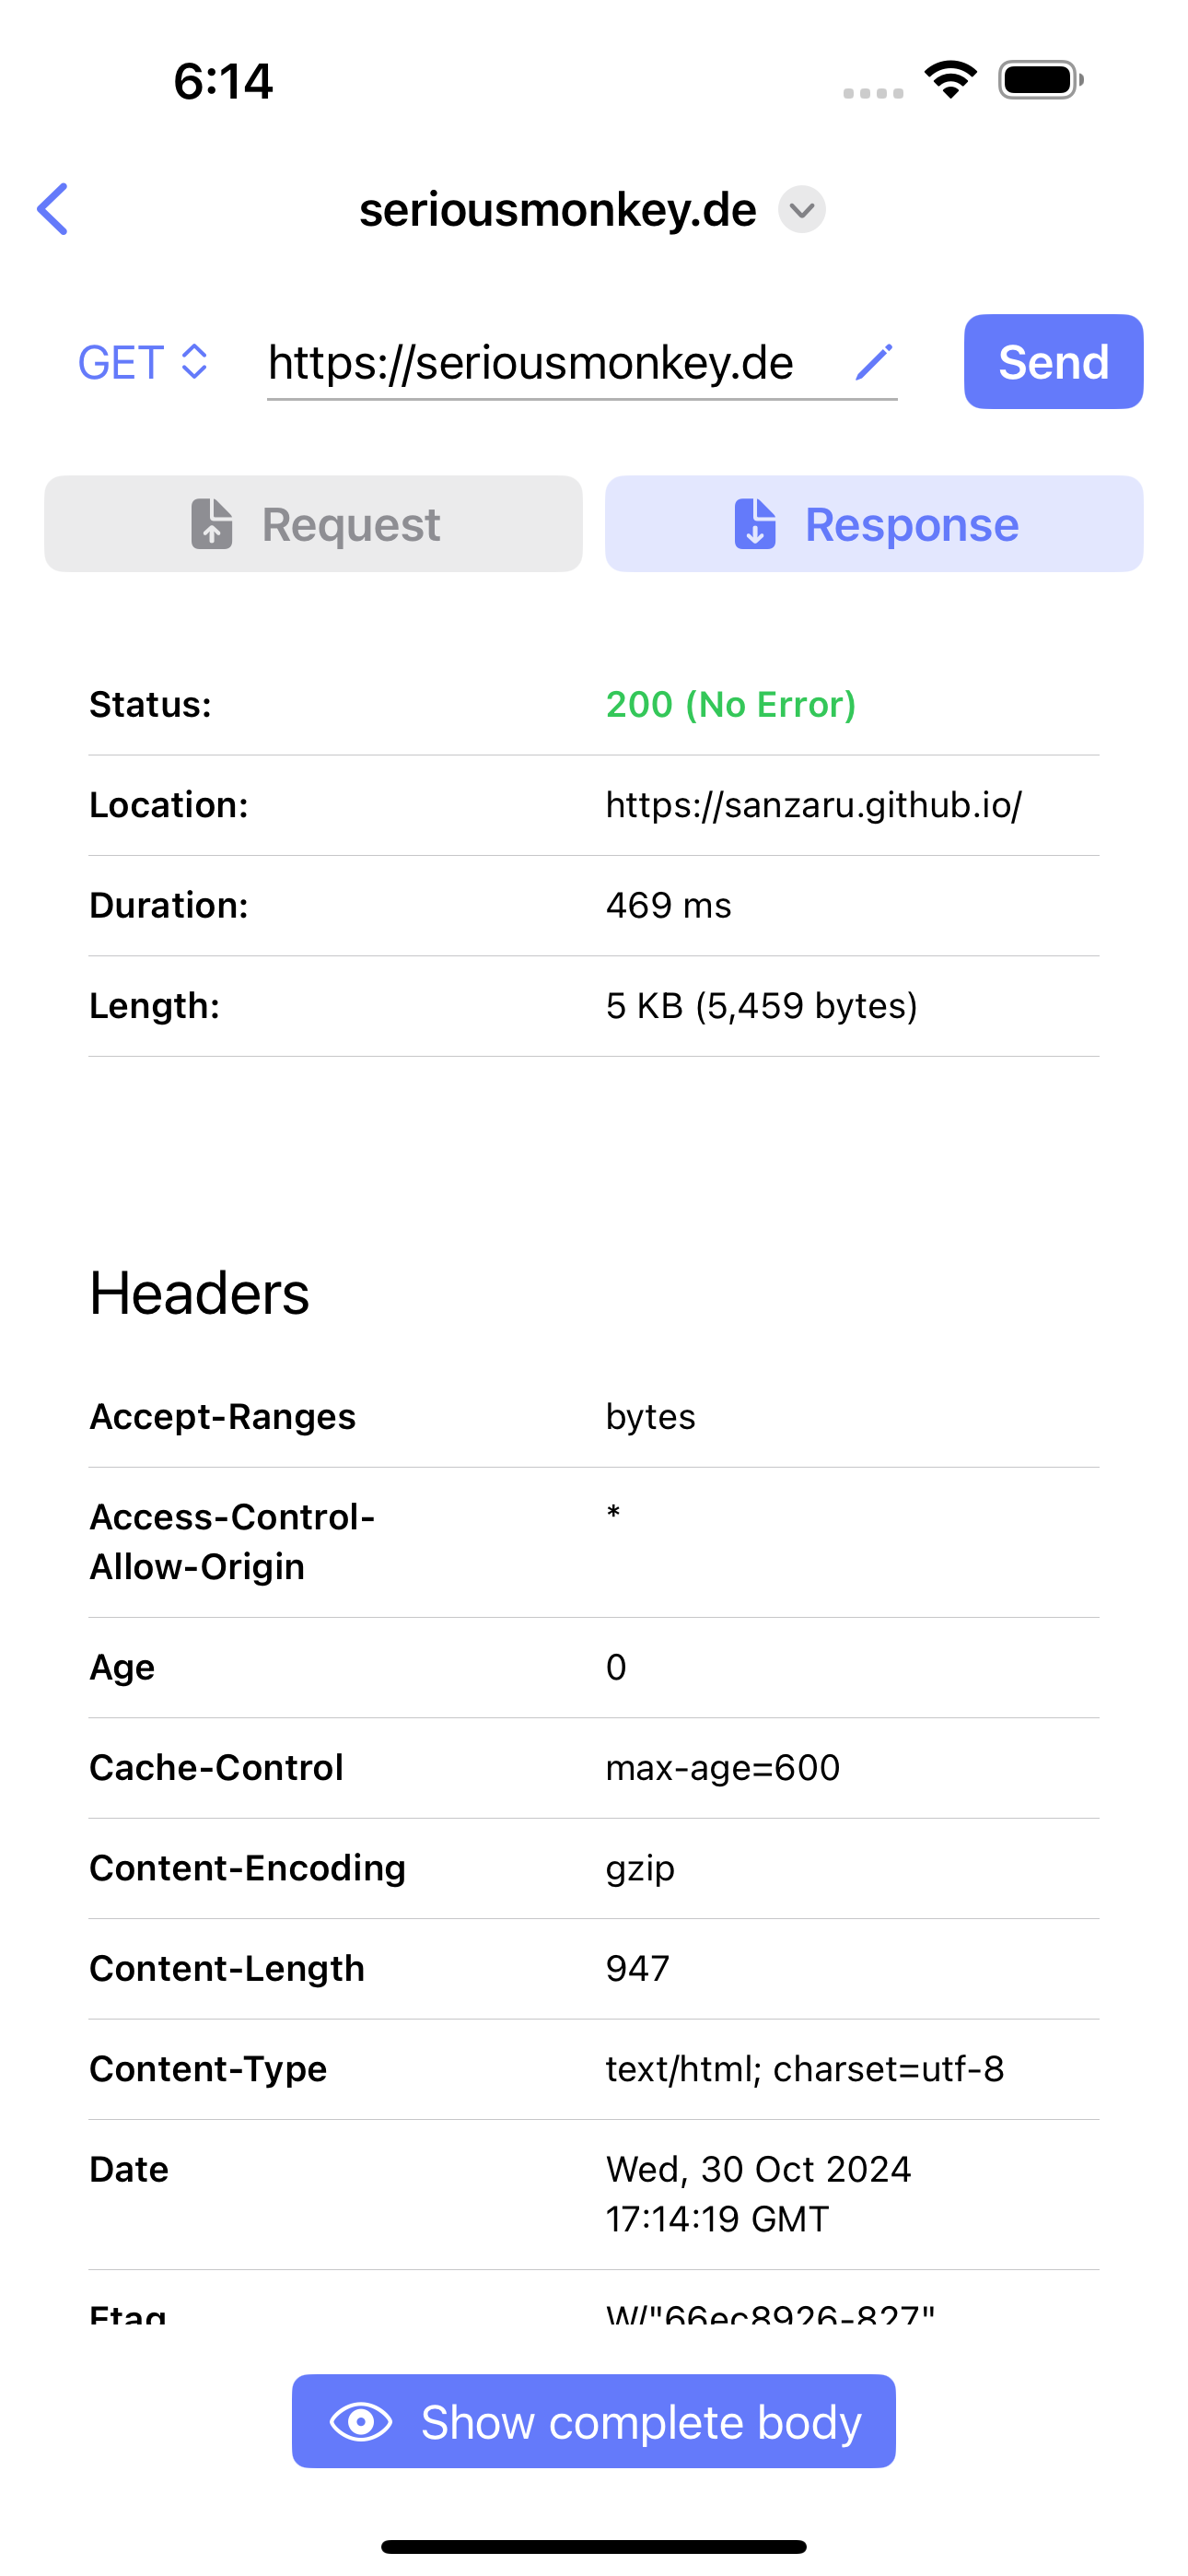Open the GET method selector

[143, 362]
